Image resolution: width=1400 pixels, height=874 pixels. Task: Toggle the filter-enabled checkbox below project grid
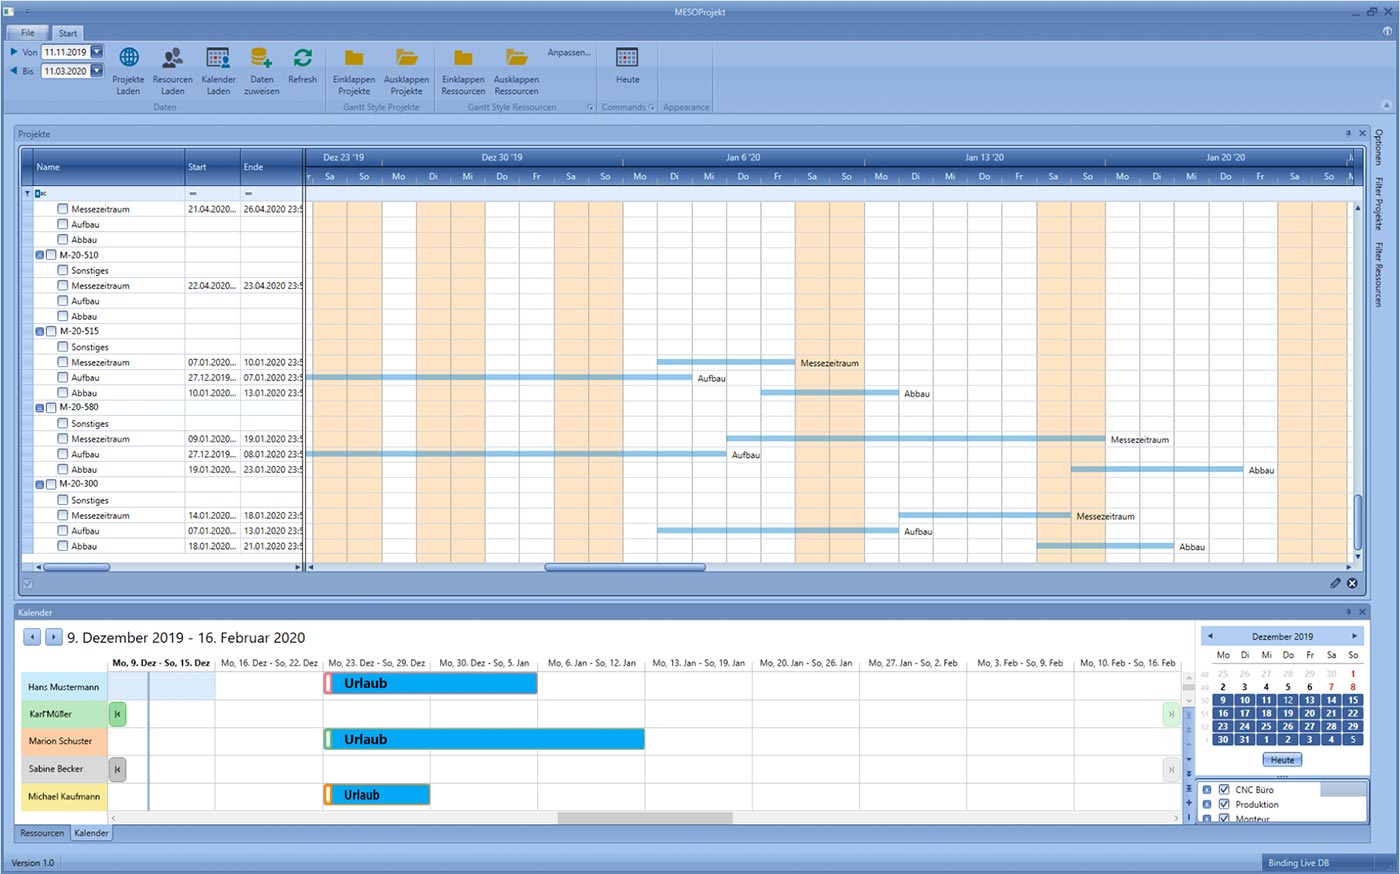pos(28,583)
